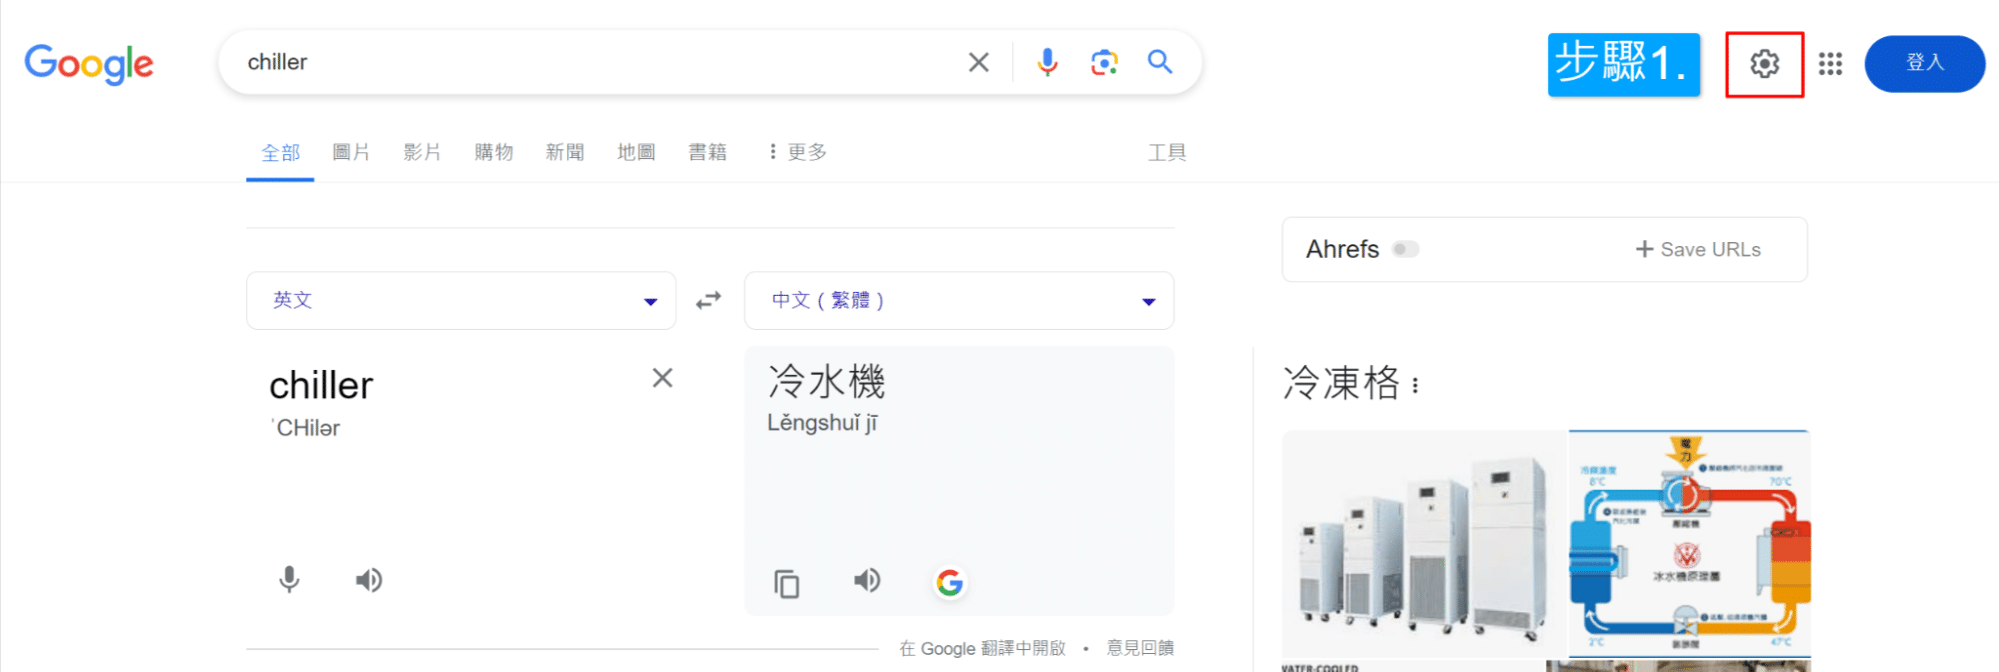This screenshot has width=1999, height=672.
Task: Click the 登入 sign-in button
Action: point(1924,63)
